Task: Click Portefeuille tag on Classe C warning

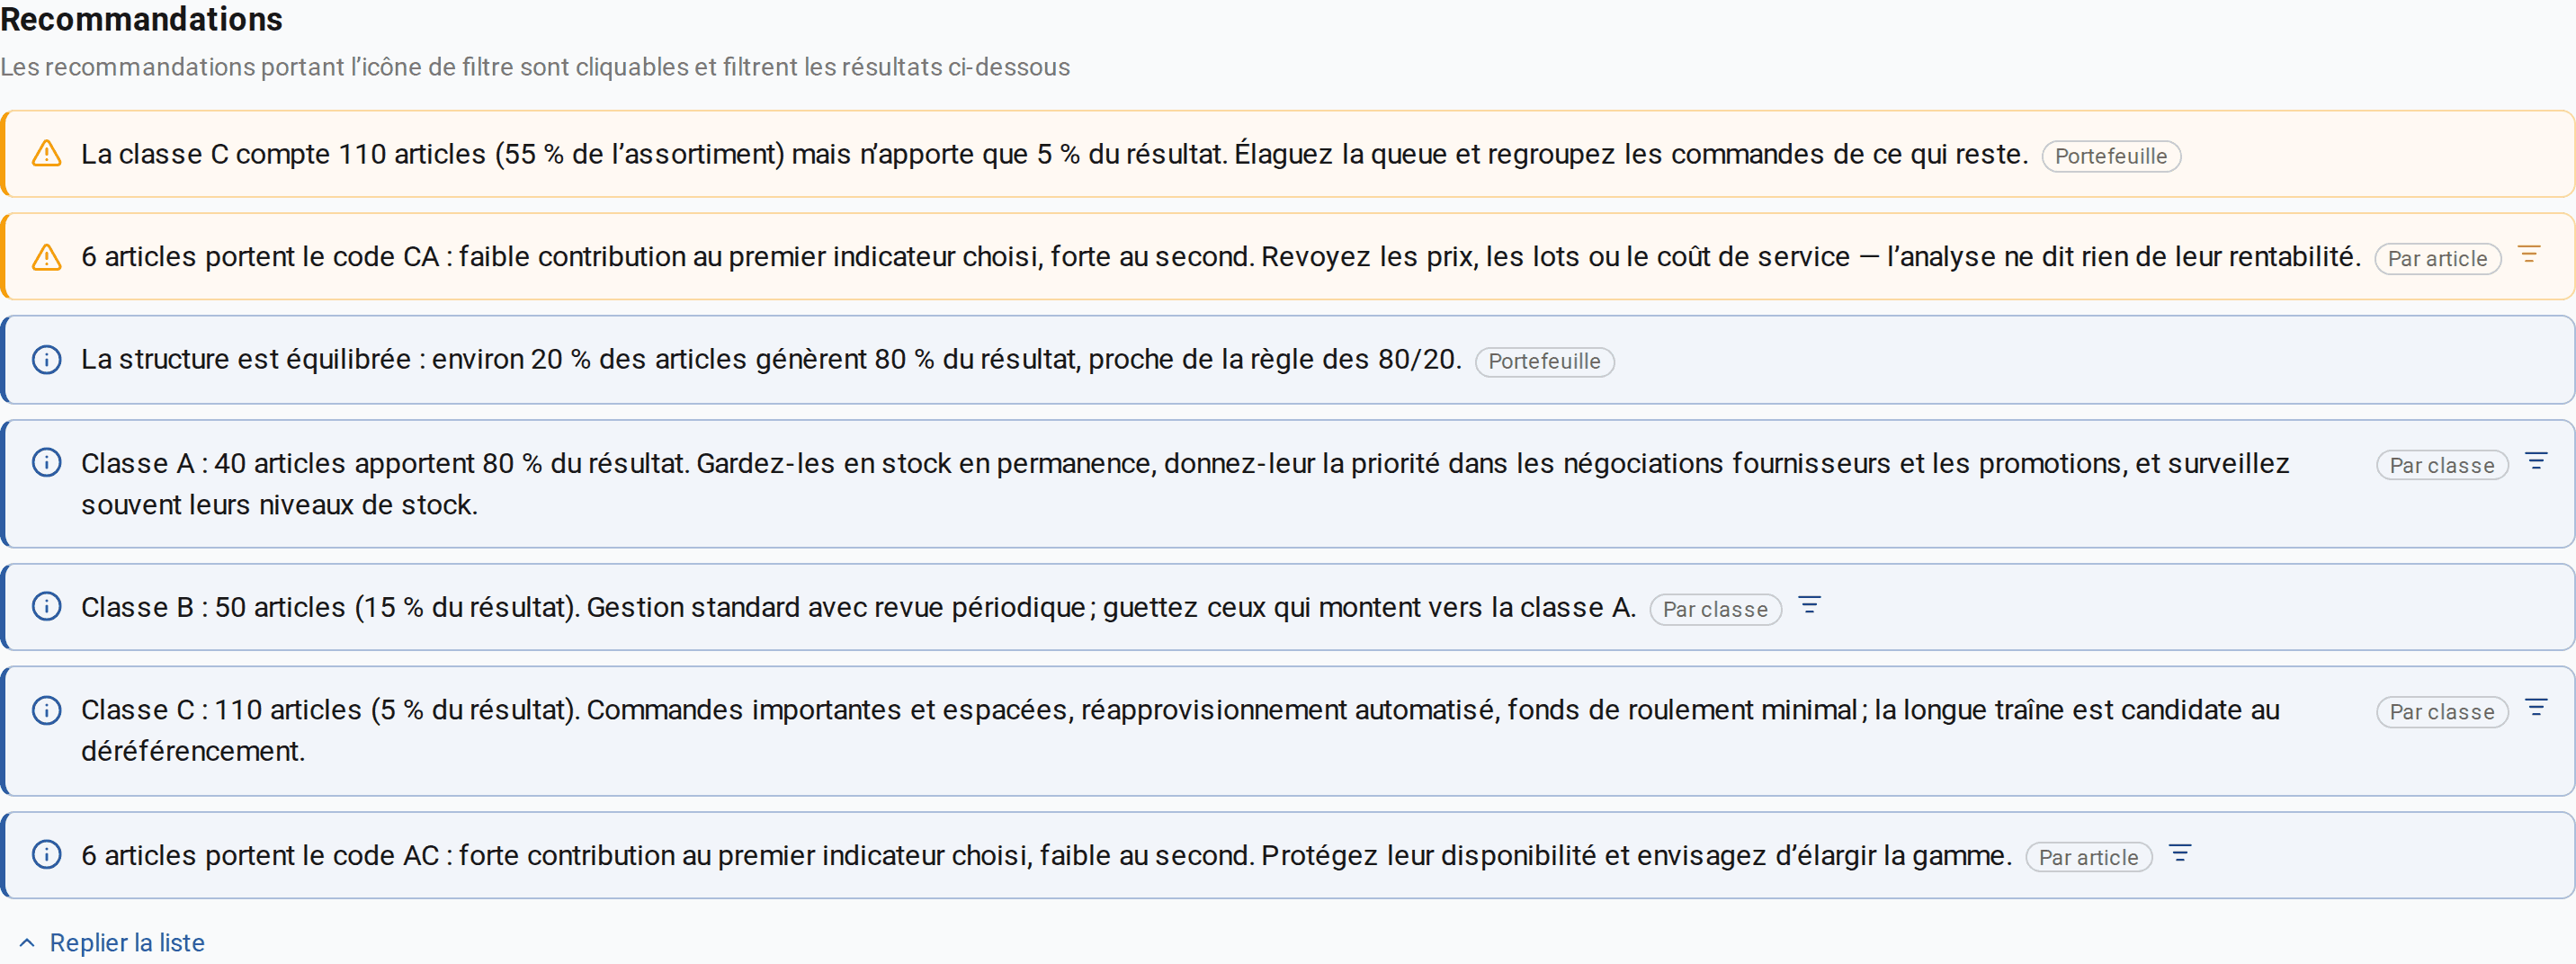Action: (2111, 156)
